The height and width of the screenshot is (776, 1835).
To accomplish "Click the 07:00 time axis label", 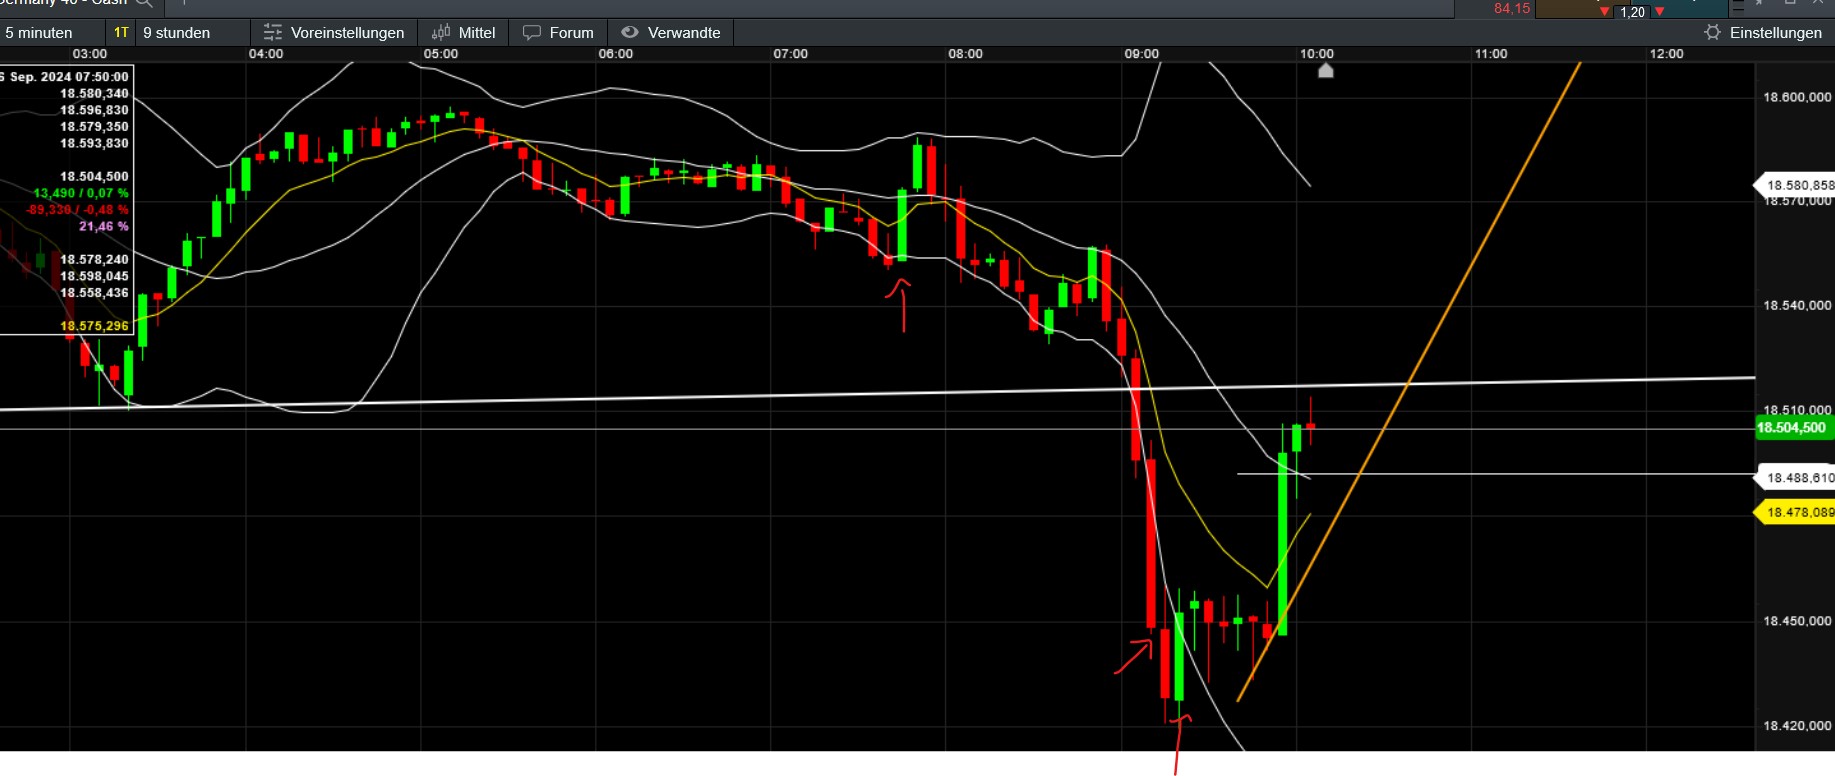I will pyautogui.click(x=791, y=54).
